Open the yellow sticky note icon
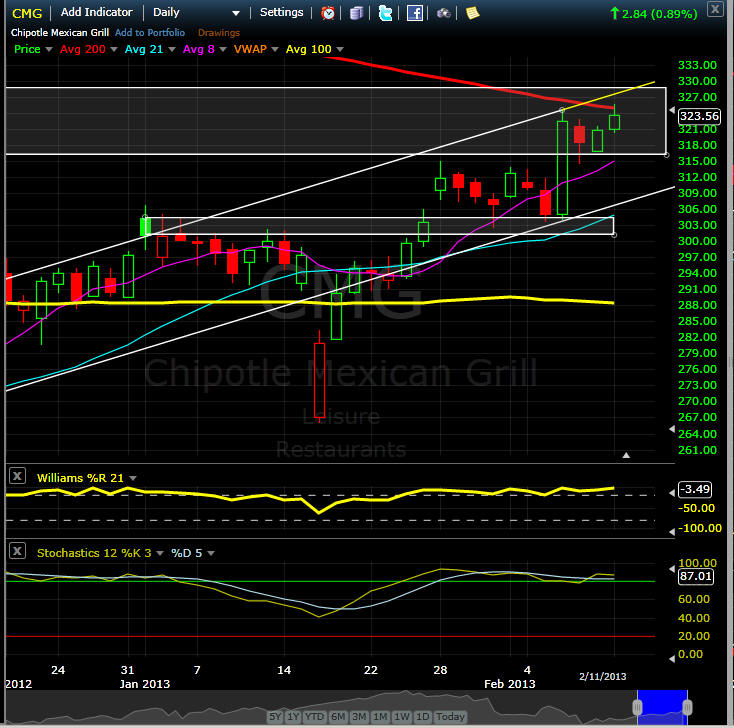The image size is (734, 728). [472, 13]
